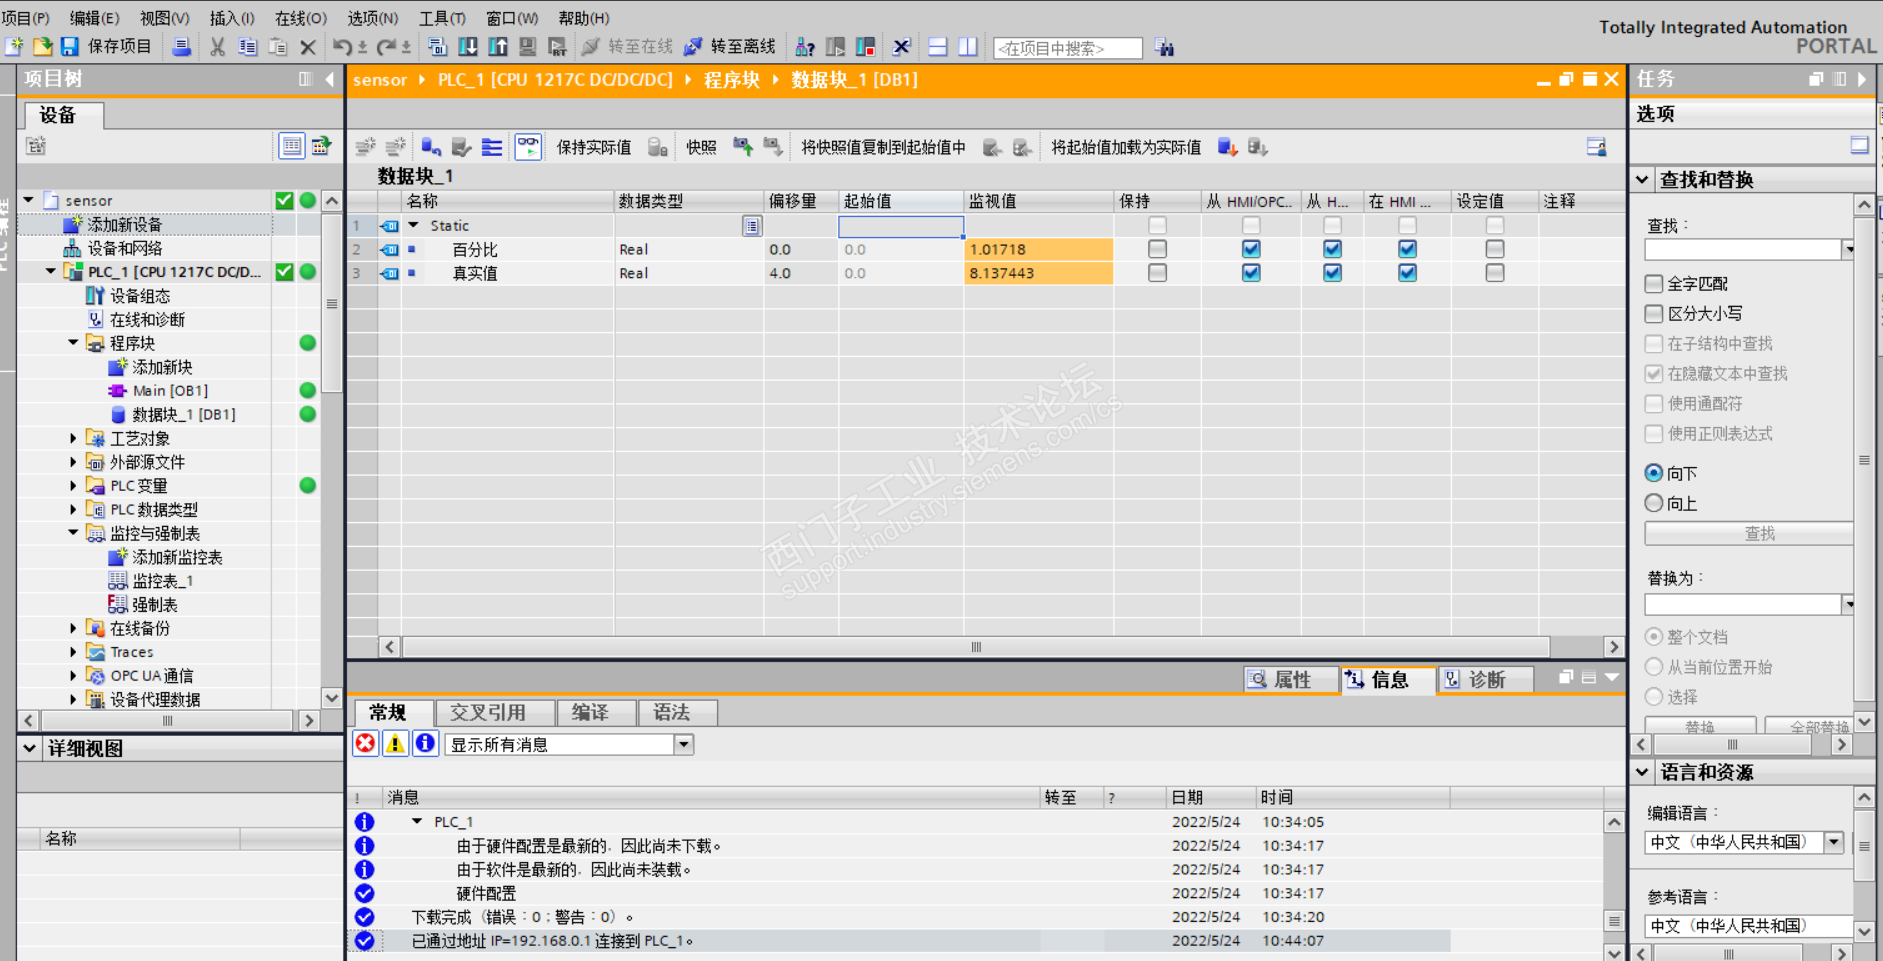
Task: Expand the 工艺对象 folder
Action: pos(73,438)
